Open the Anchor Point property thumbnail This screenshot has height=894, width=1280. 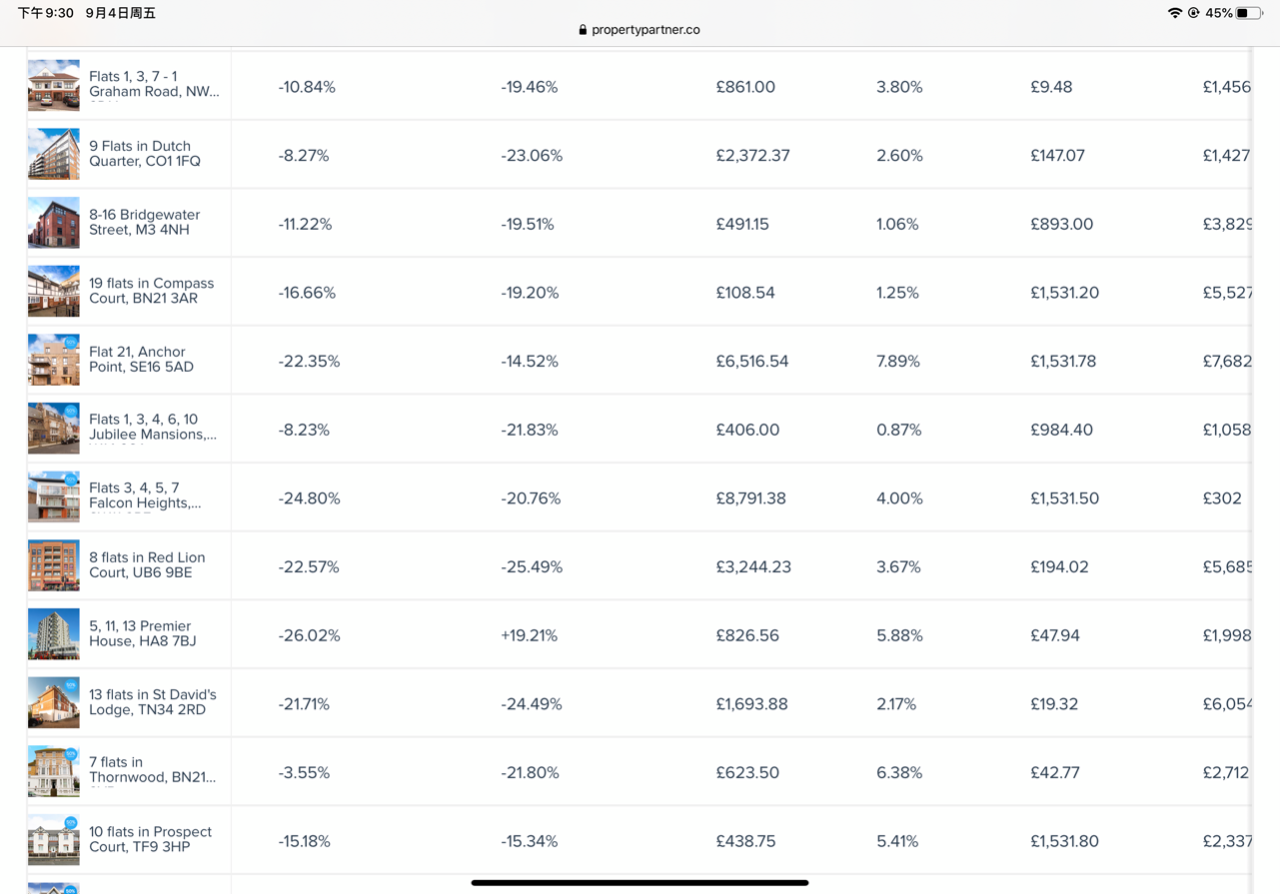tap(54, 360)
